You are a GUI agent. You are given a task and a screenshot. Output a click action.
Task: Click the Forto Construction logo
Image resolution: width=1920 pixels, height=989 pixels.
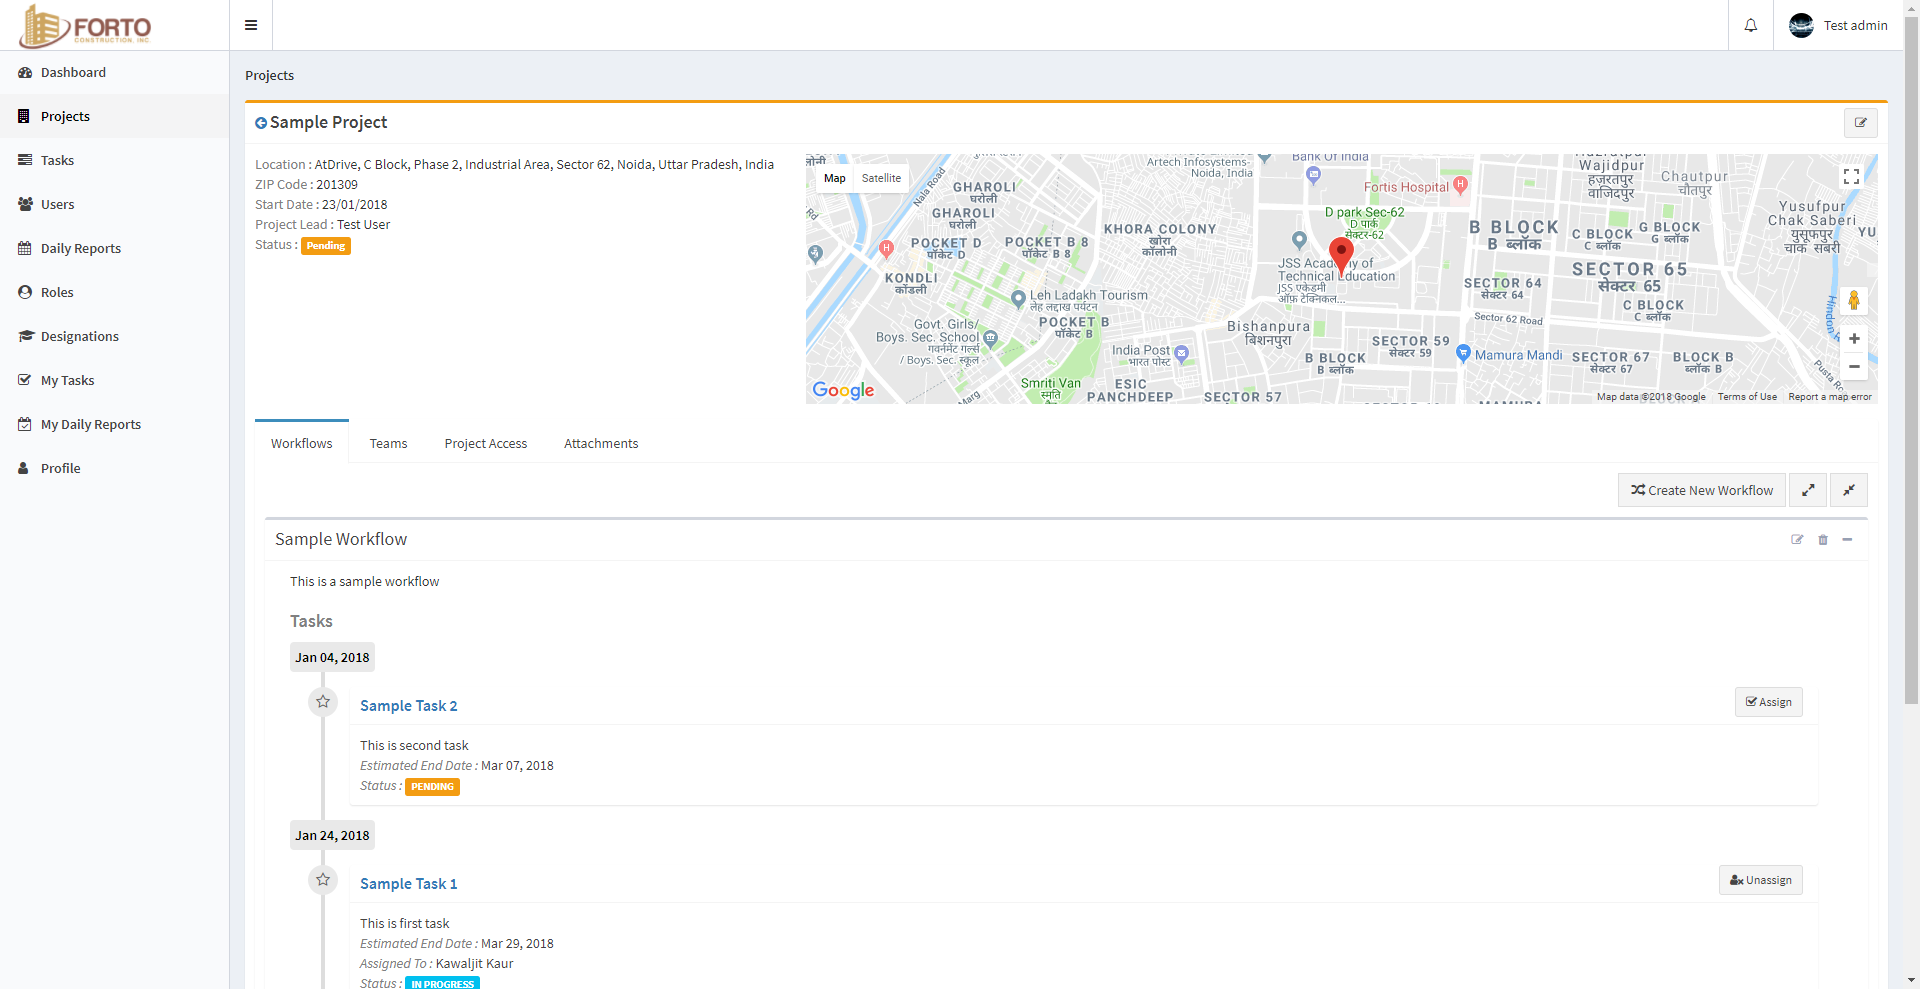coord(85,26)
